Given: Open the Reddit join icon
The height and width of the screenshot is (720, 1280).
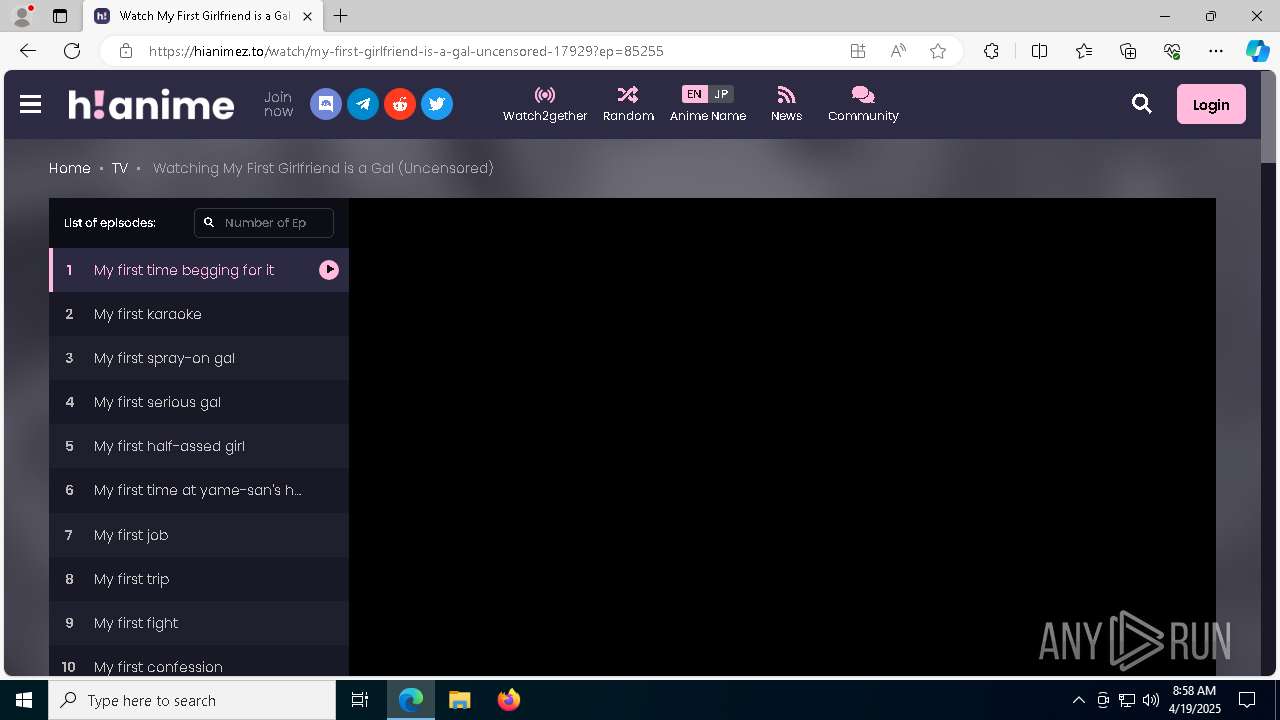Looking at the screenshot, I should pos(400,104).
